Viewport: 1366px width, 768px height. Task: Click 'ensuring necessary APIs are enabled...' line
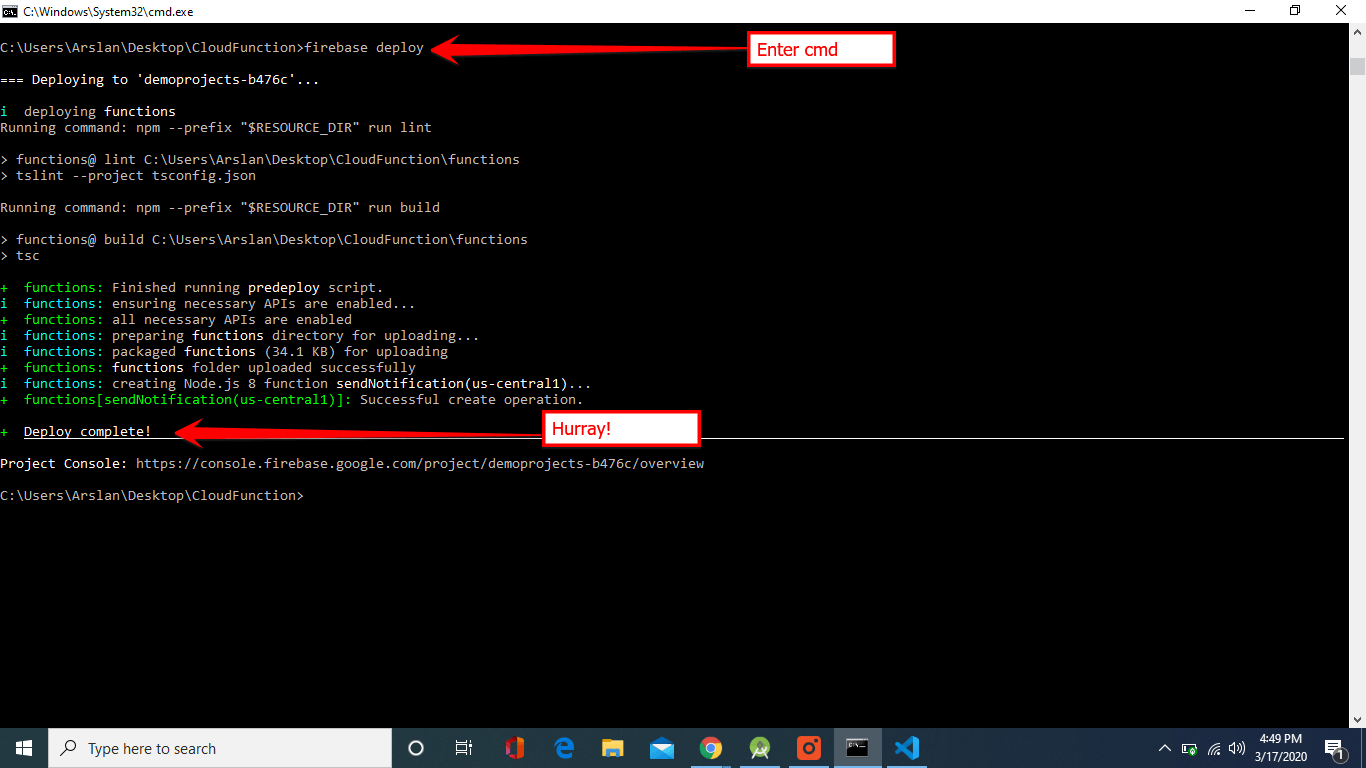208,304
